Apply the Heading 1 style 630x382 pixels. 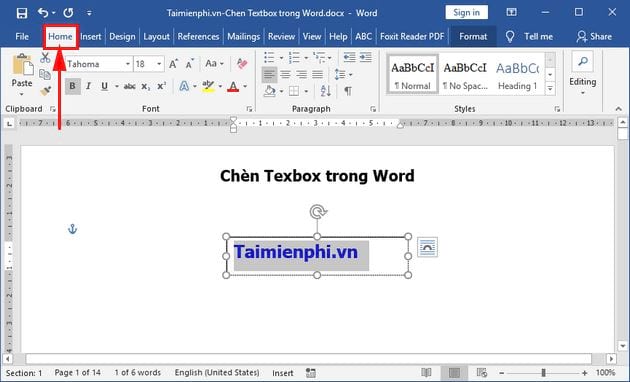(x=518, y=75)
